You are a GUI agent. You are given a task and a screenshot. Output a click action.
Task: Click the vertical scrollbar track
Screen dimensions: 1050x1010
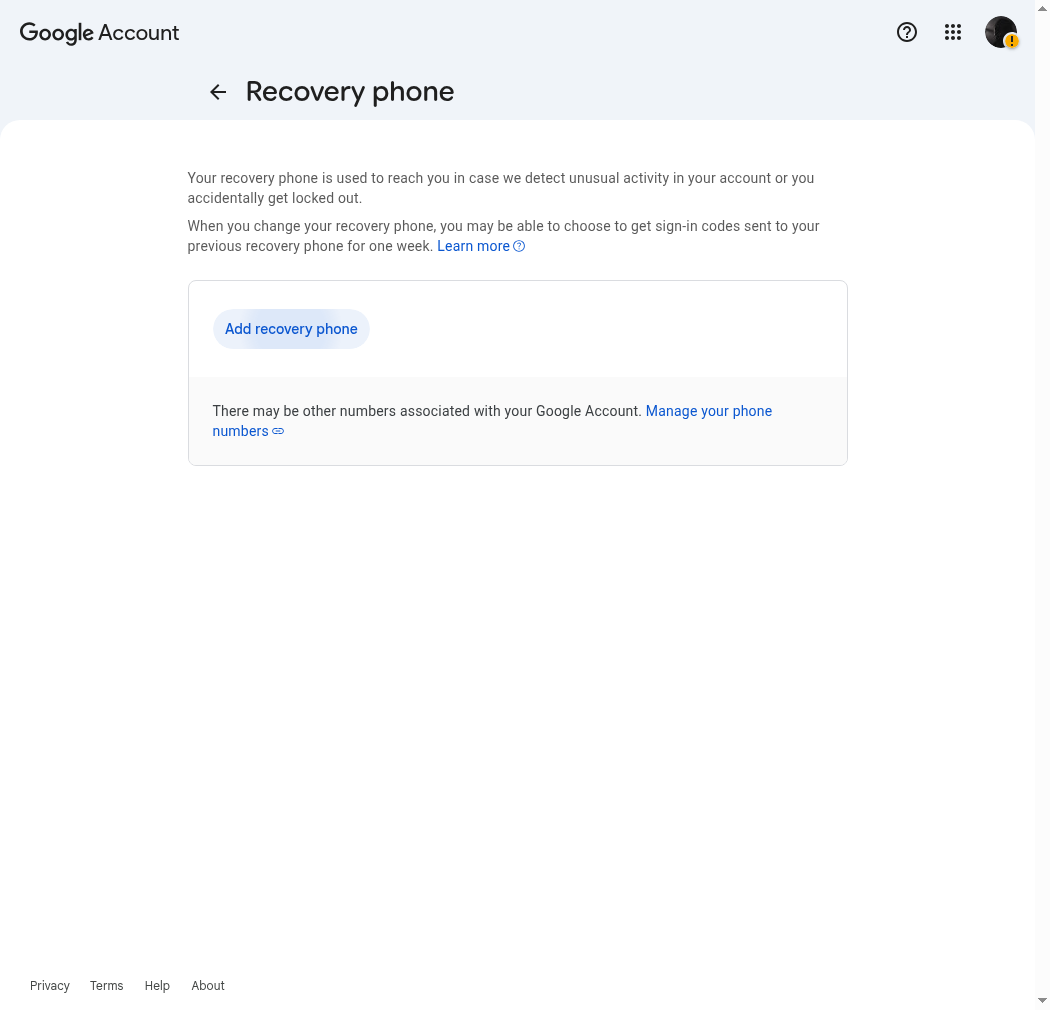tap(1042, 504)
